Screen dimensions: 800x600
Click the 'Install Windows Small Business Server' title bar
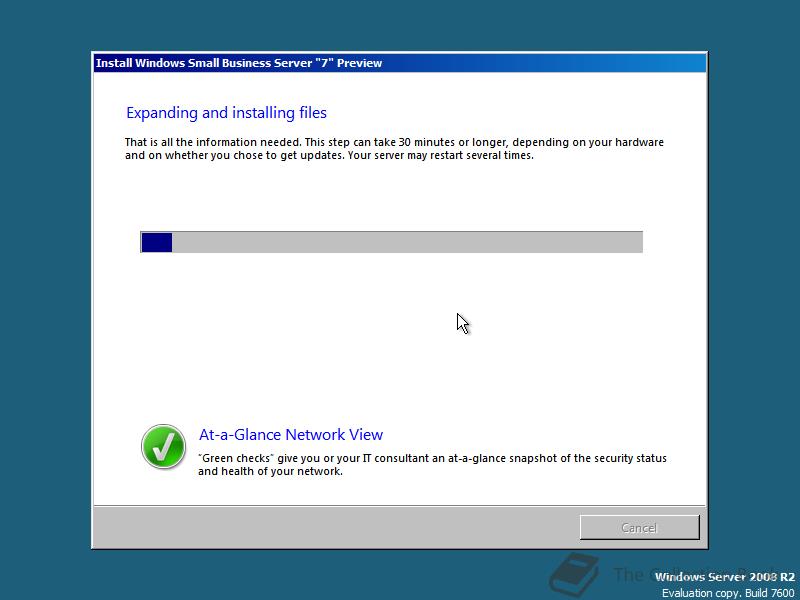click(399, 63)
